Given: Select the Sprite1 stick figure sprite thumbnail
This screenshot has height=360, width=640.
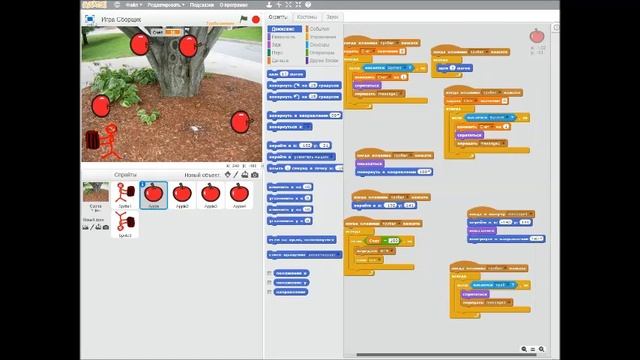Looking at the screenshot, I should click(125, 195).
